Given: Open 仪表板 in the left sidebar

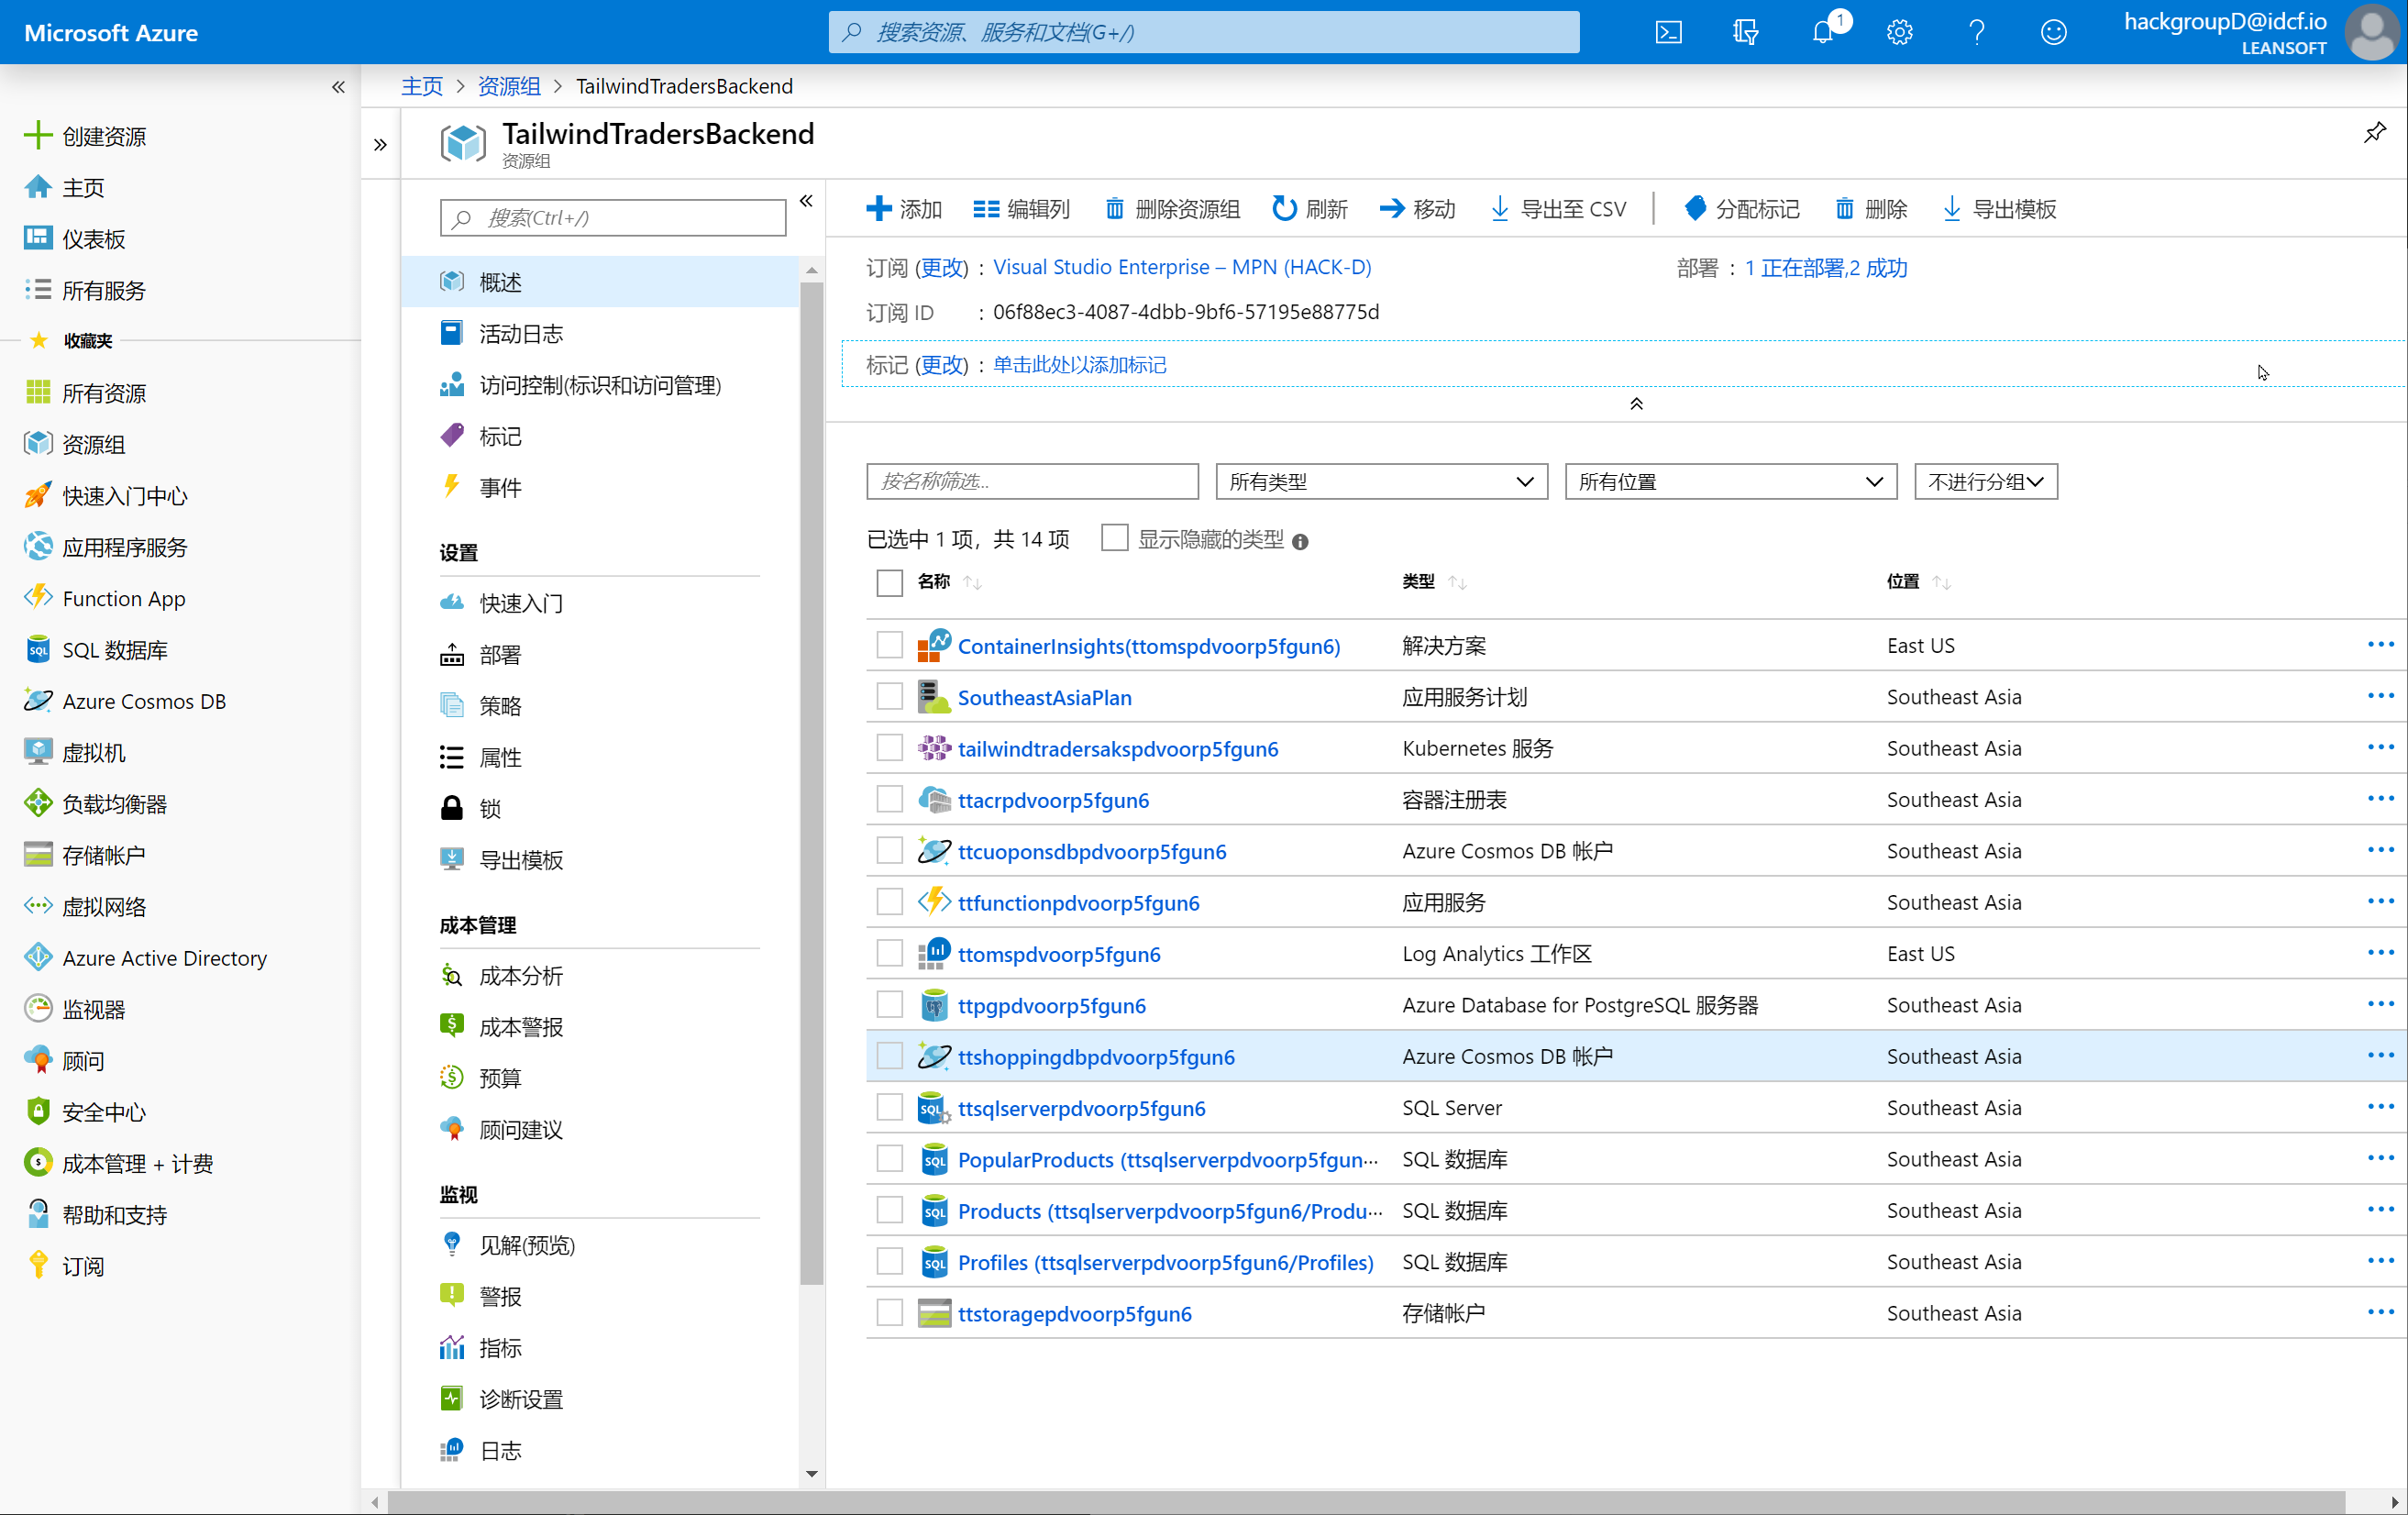Looking at the screenshot, I should 93,238.
